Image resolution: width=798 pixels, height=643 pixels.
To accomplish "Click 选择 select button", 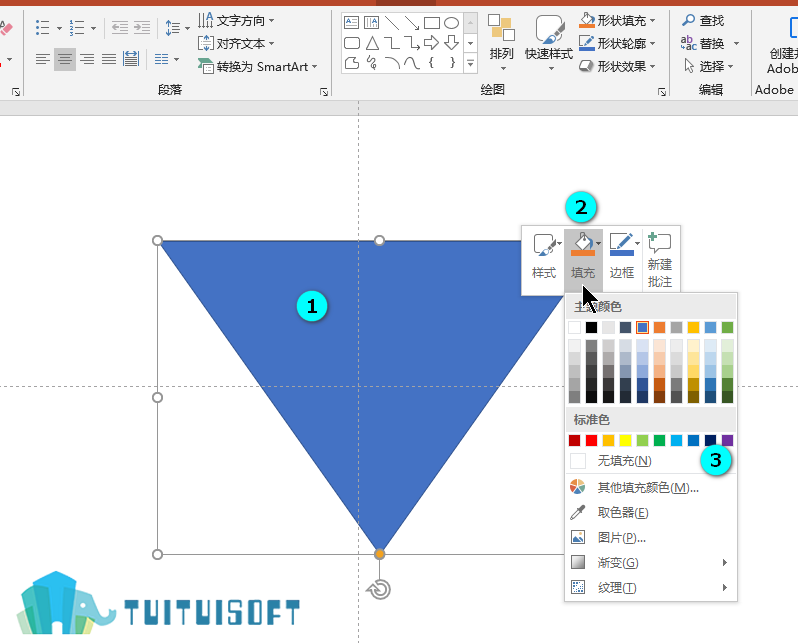I will pos(708,67).
